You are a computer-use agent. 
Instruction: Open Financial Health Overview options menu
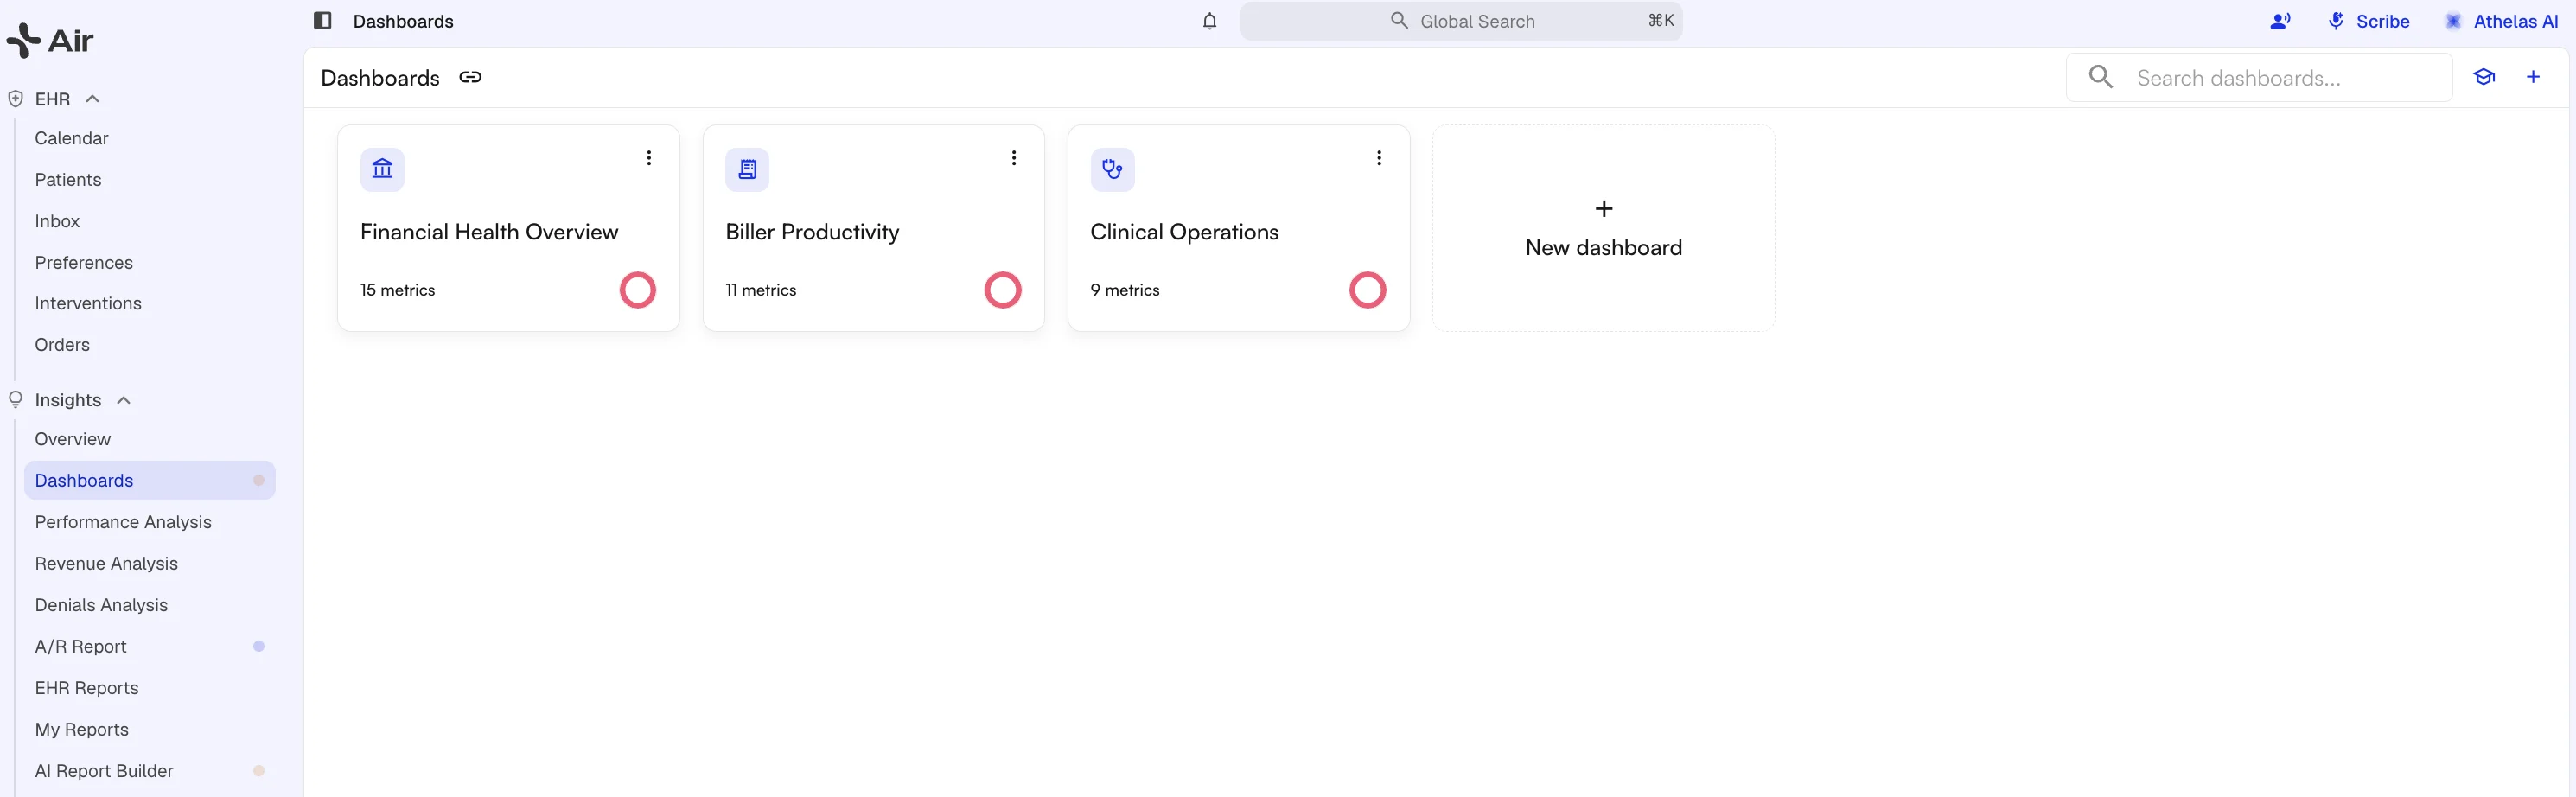pyautogui.click(x=649, y=158)
